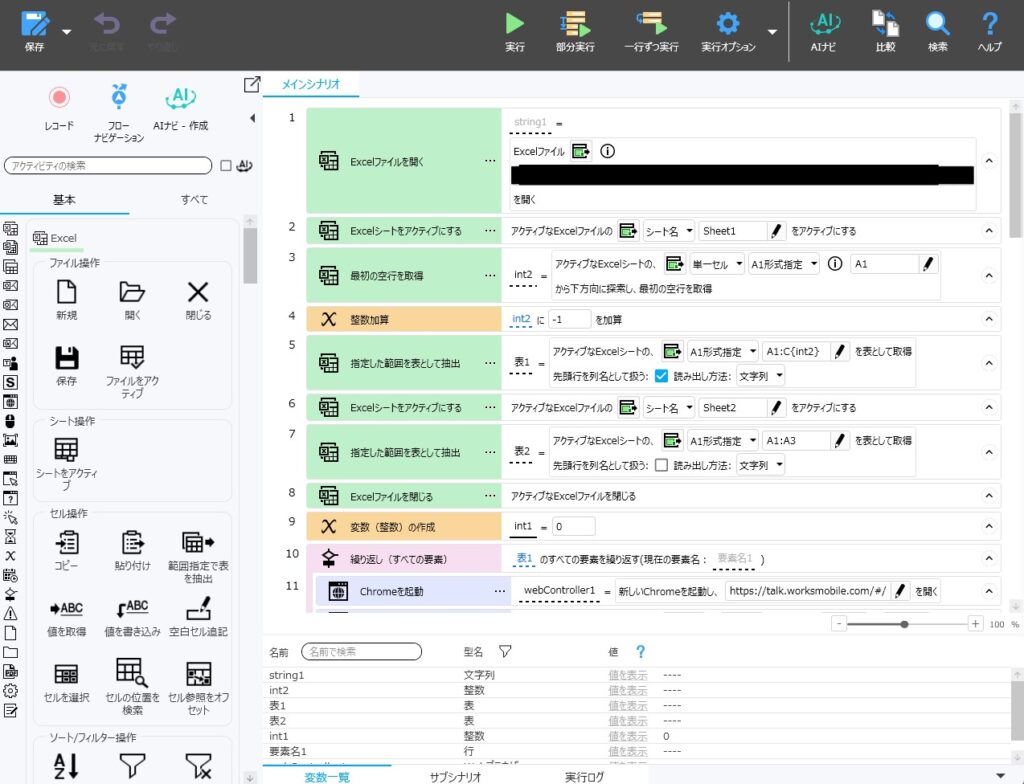Select the Excel 保存 activity

point(67,365)
